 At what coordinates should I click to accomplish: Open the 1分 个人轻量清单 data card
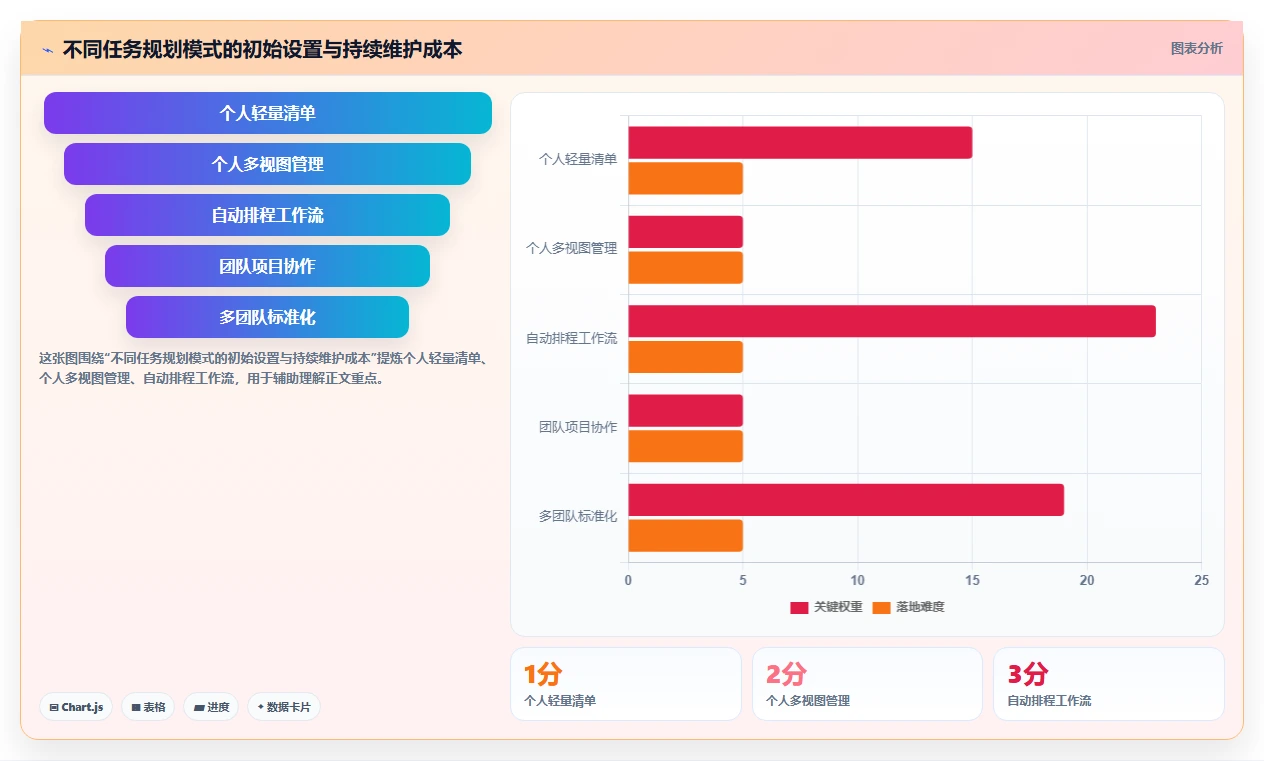click(626, 684)
